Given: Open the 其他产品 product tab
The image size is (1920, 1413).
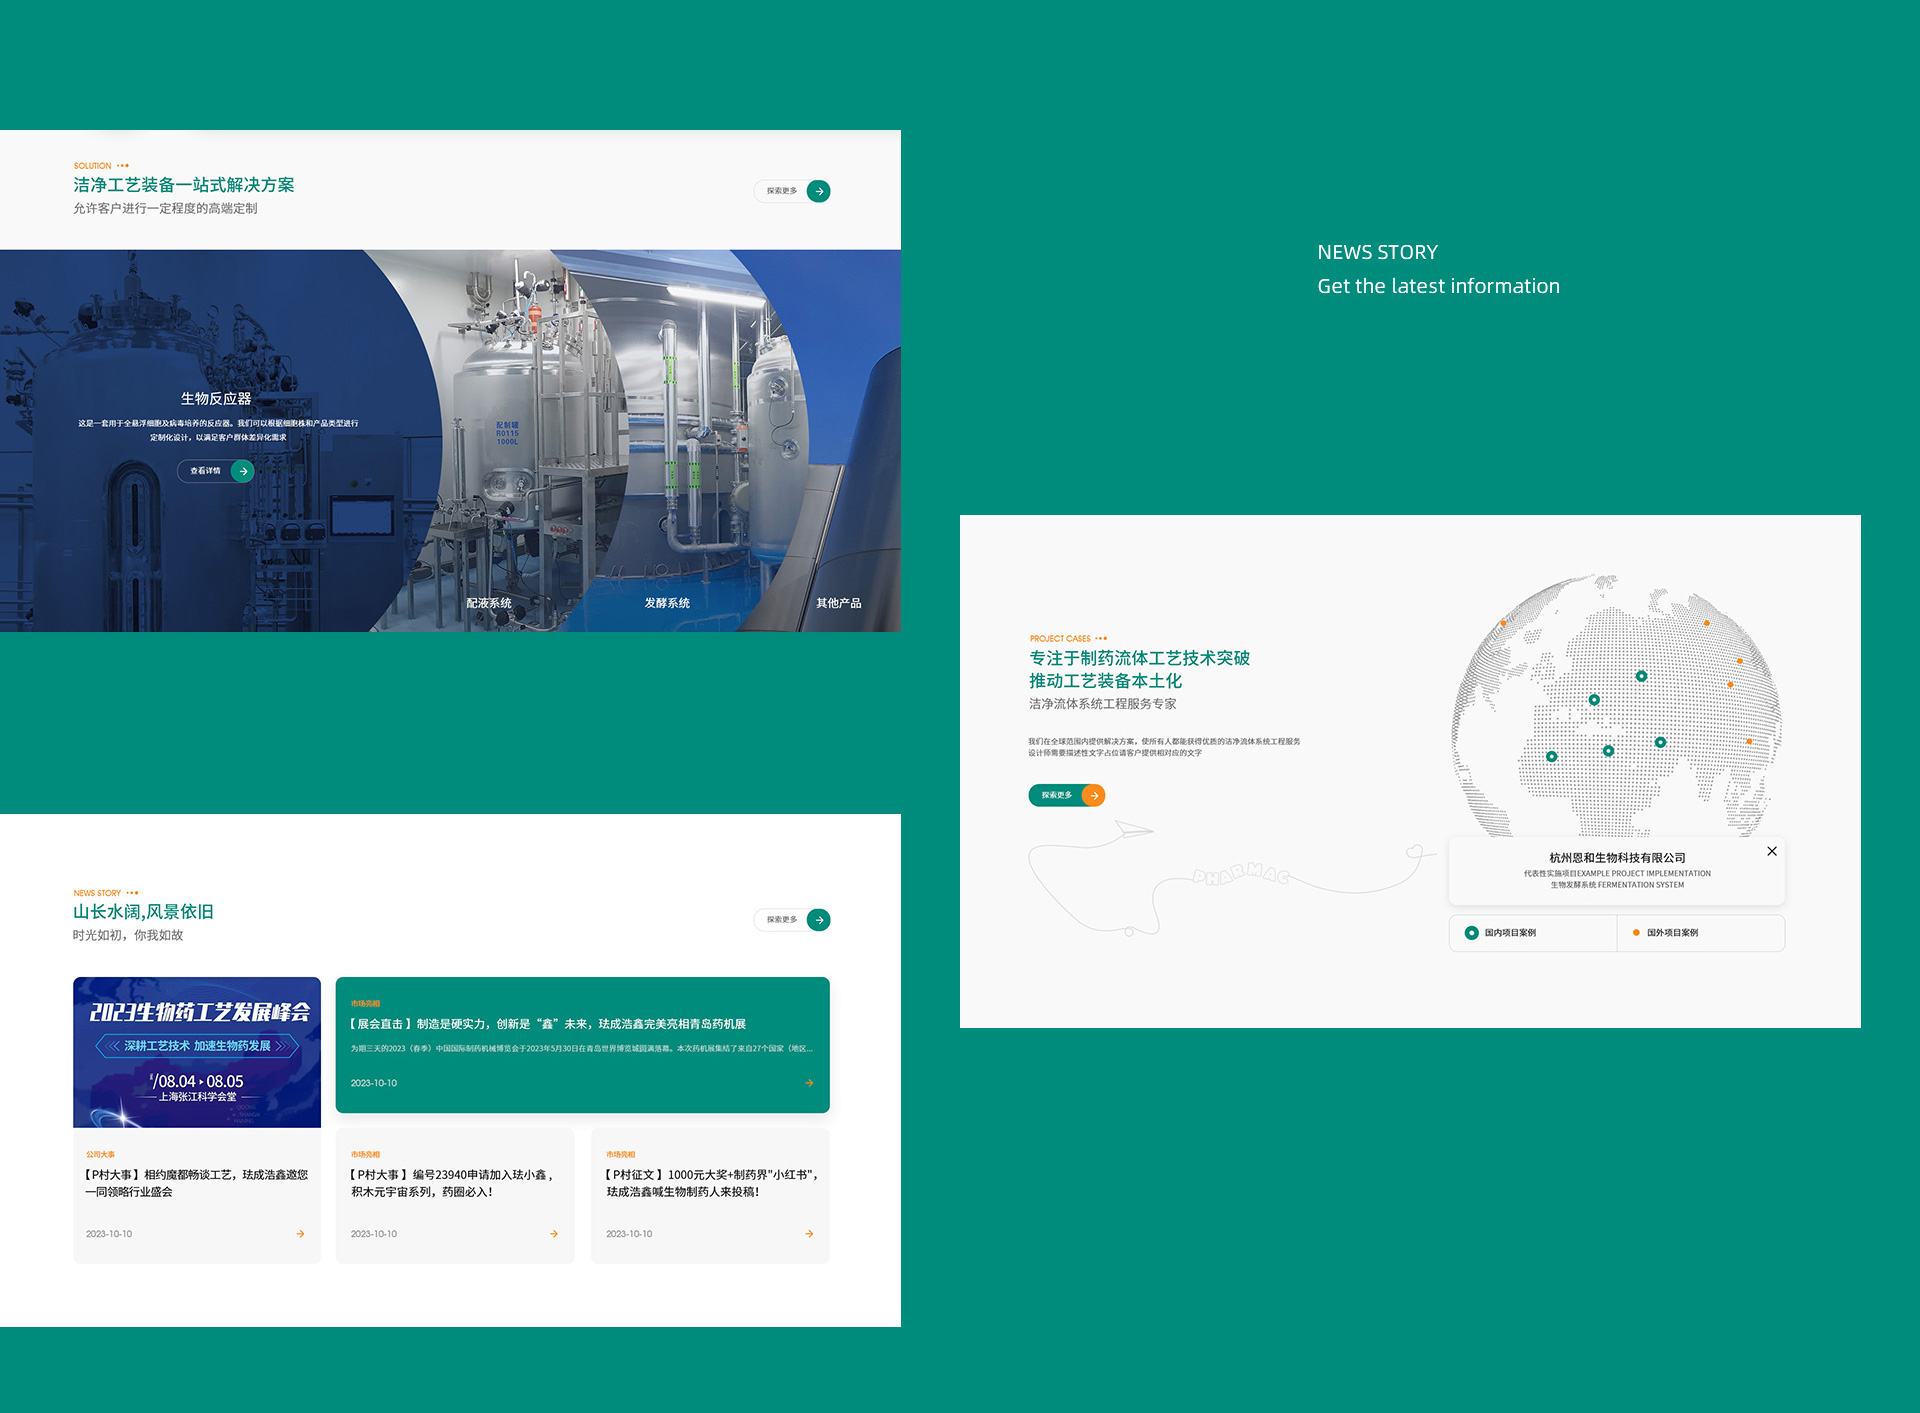Looking at the screenshot, I should click(838, 603).
